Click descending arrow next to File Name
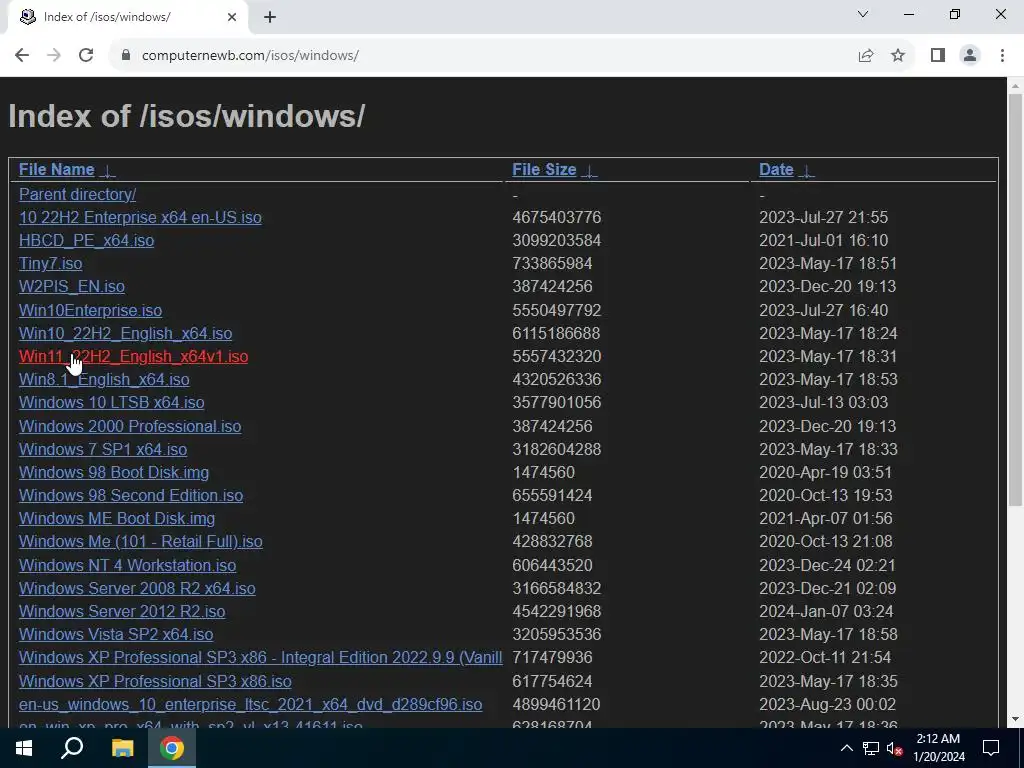The image size is (1024, 768). (x=108, y=171)
